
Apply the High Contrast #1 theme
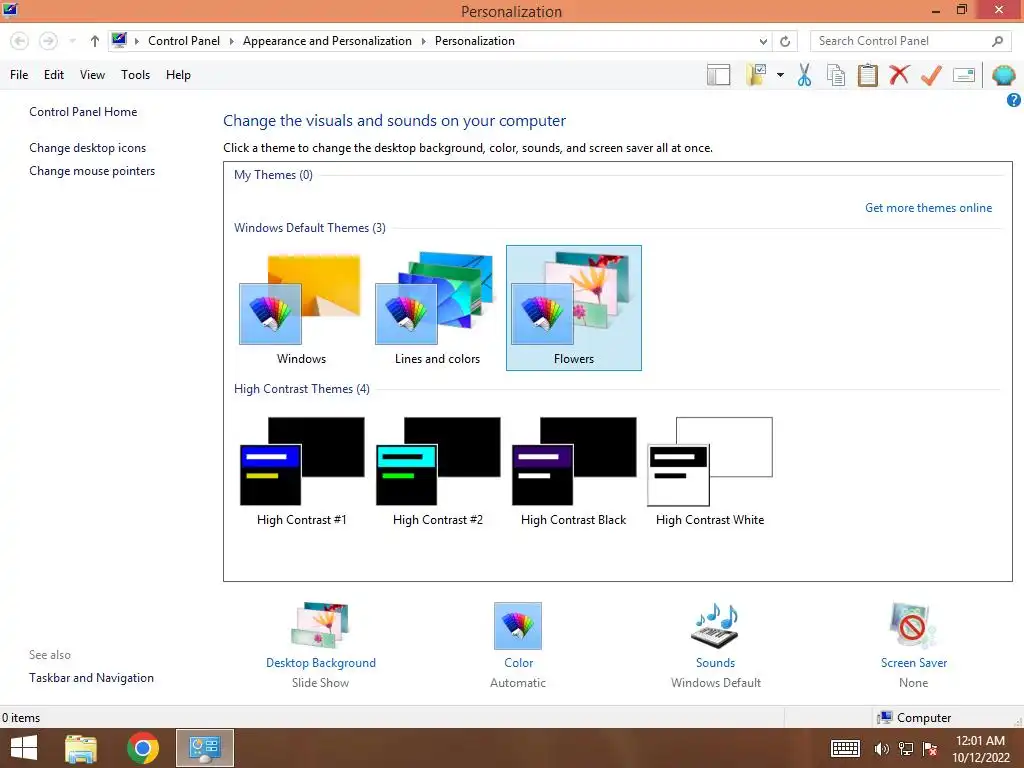tap(301, 470)
